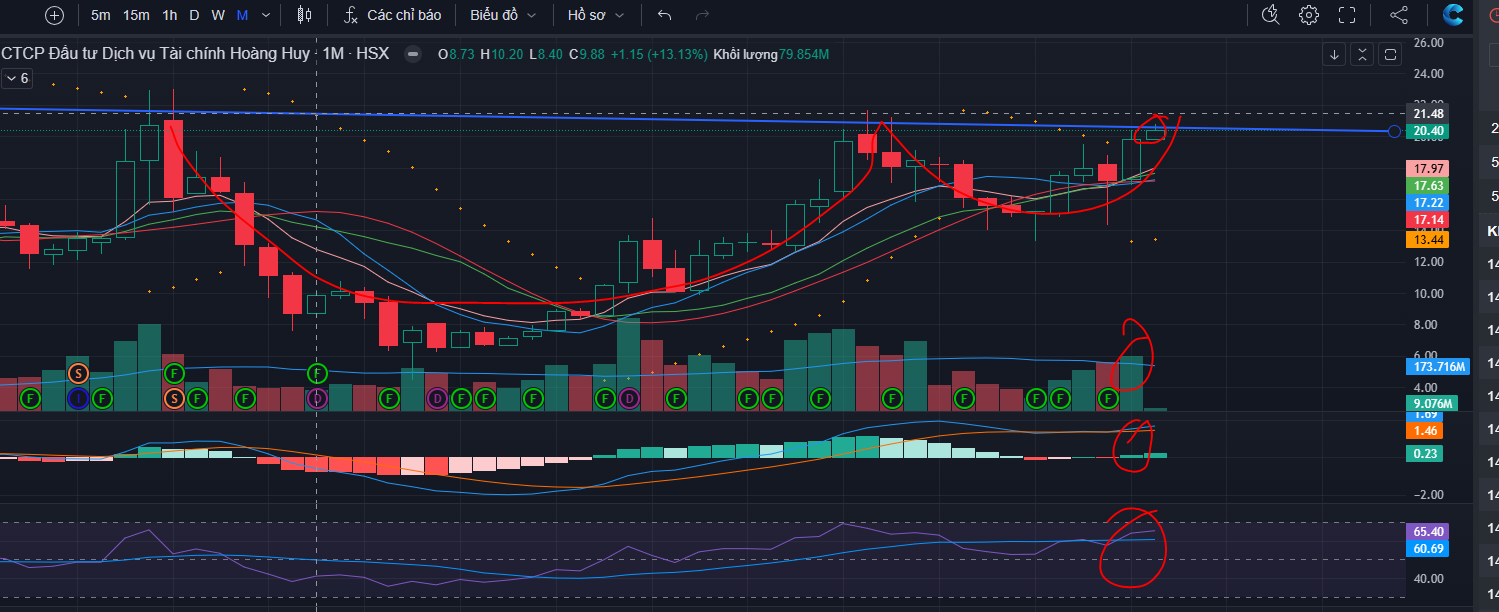
Task: Click the 17.97 moving average label
Action: pyautogui.click(x=1427, y=168)
